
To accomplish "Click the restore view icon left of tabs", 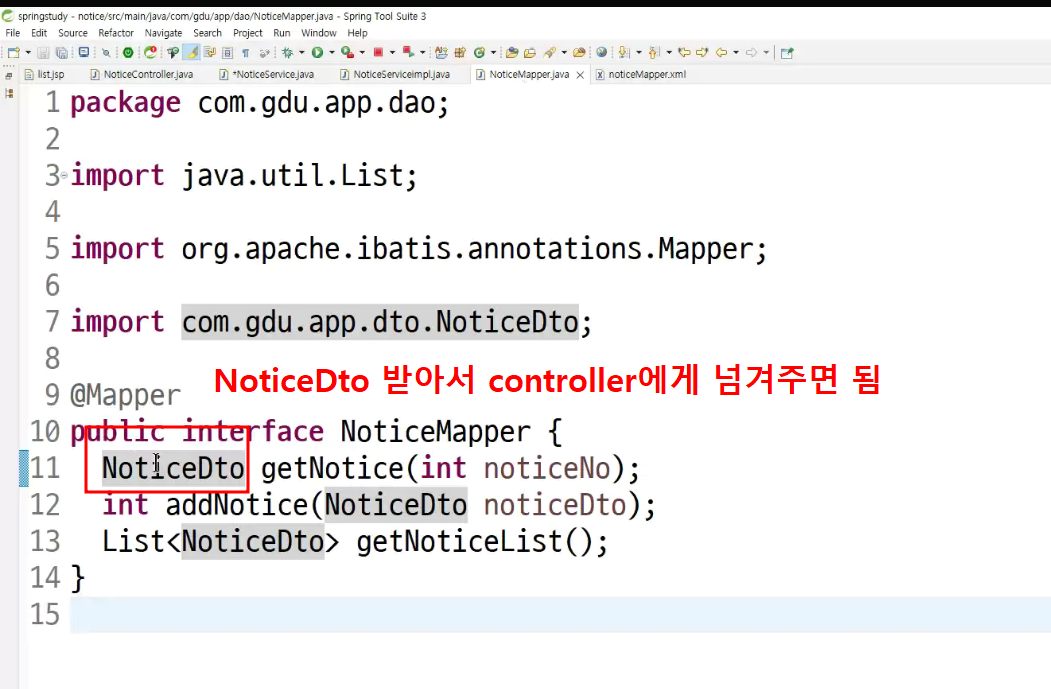I will [9, 75].
